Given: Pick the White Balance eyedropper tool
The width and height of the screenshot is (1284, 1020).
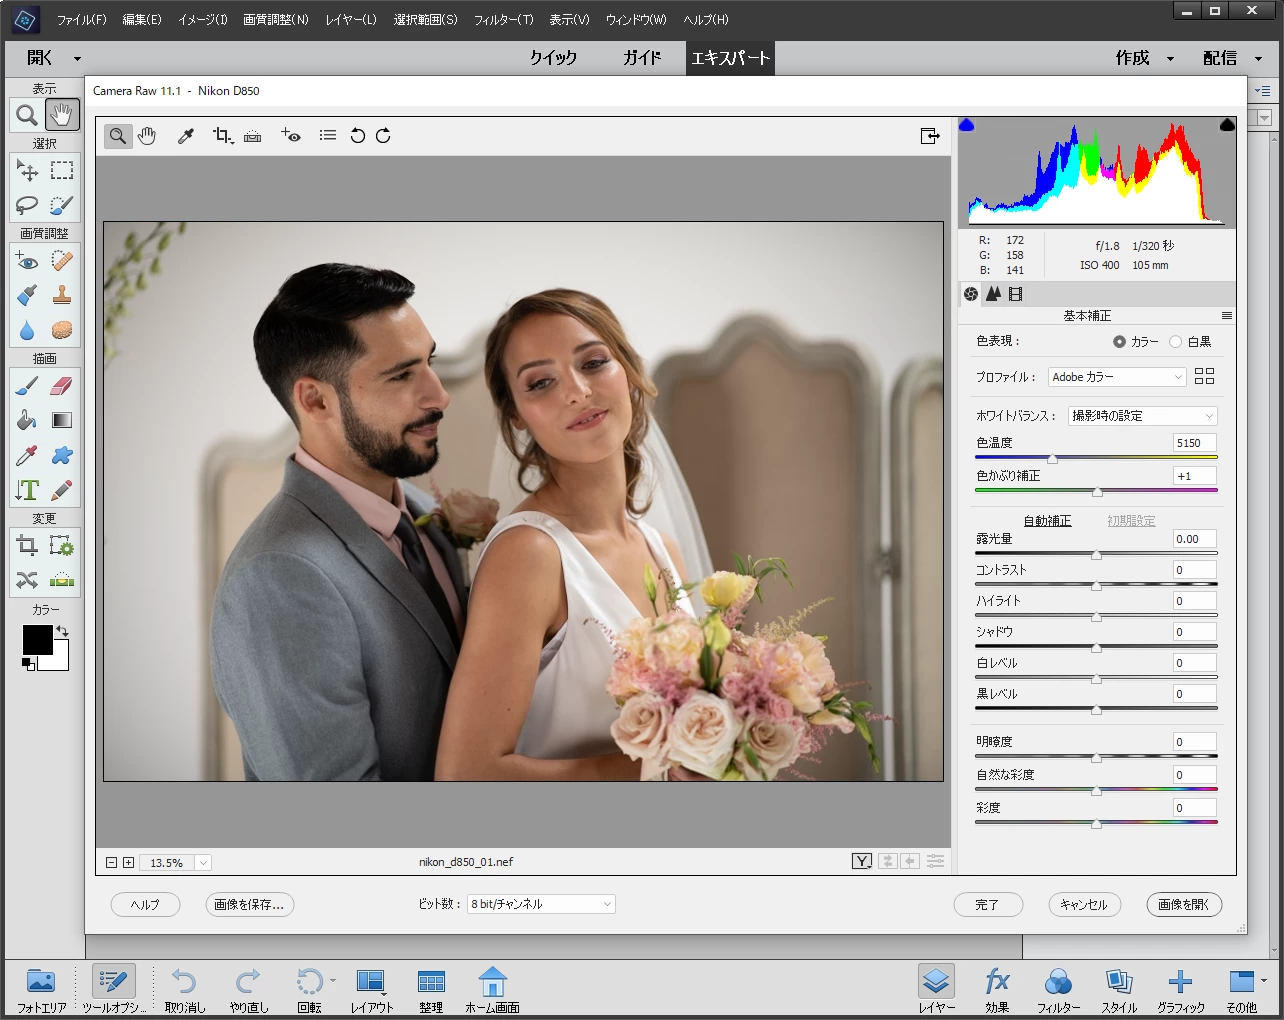Looking at the screenshot, I should click(x=185, y=136).
